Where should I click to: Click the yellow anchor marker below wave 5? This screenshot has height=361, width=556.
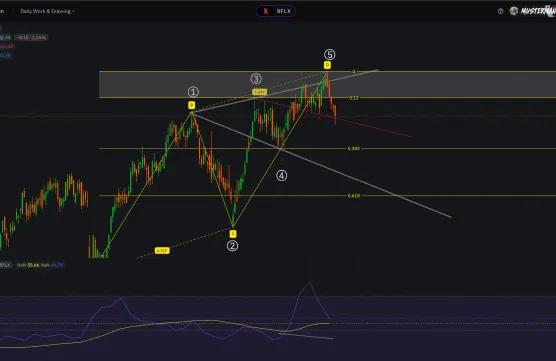click(x=327, y=65)
